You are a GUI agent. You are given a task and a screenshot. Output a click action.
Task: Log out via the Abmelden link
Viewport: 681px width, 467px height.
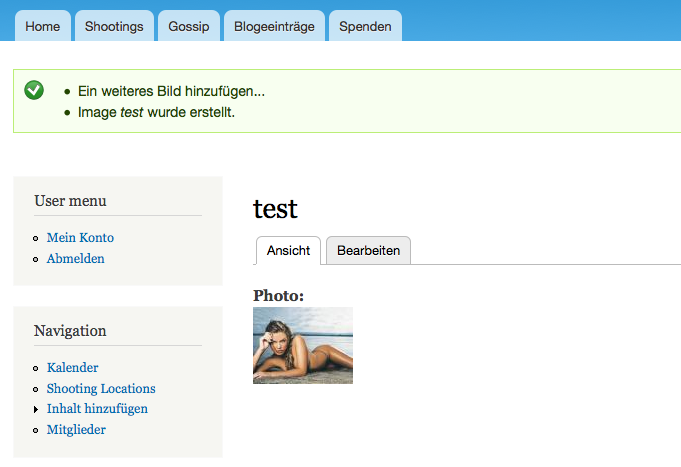(x=76, y=259)
